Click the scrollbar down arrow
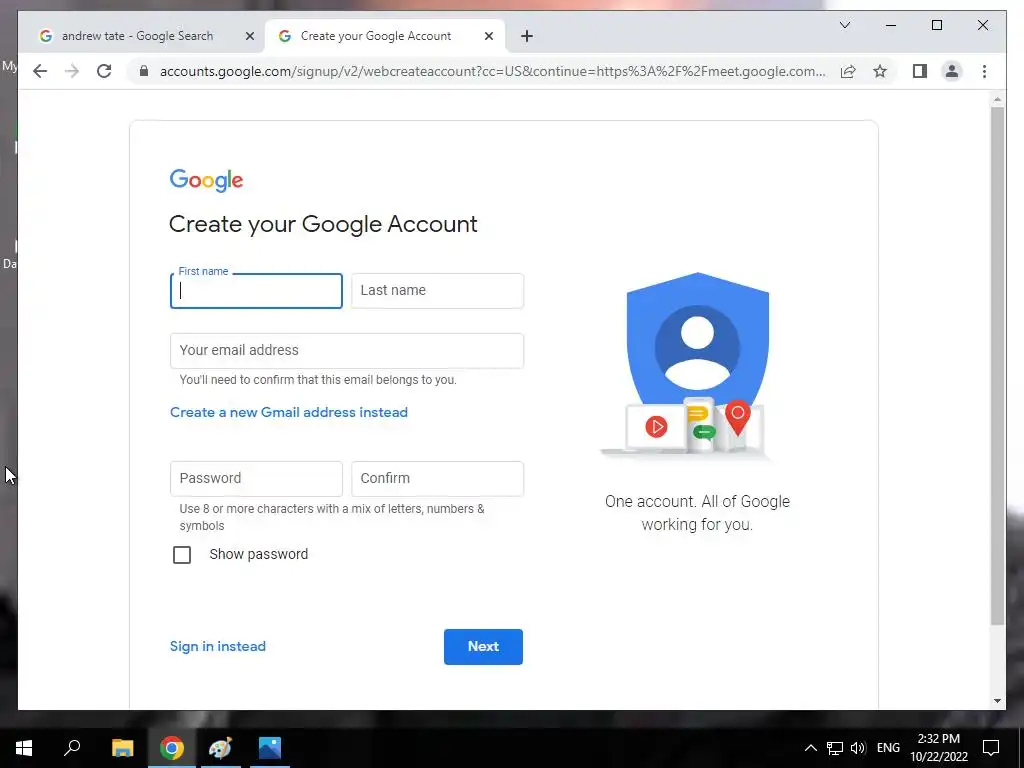This screenshot has width=1024, height=768. click(997, 701)
